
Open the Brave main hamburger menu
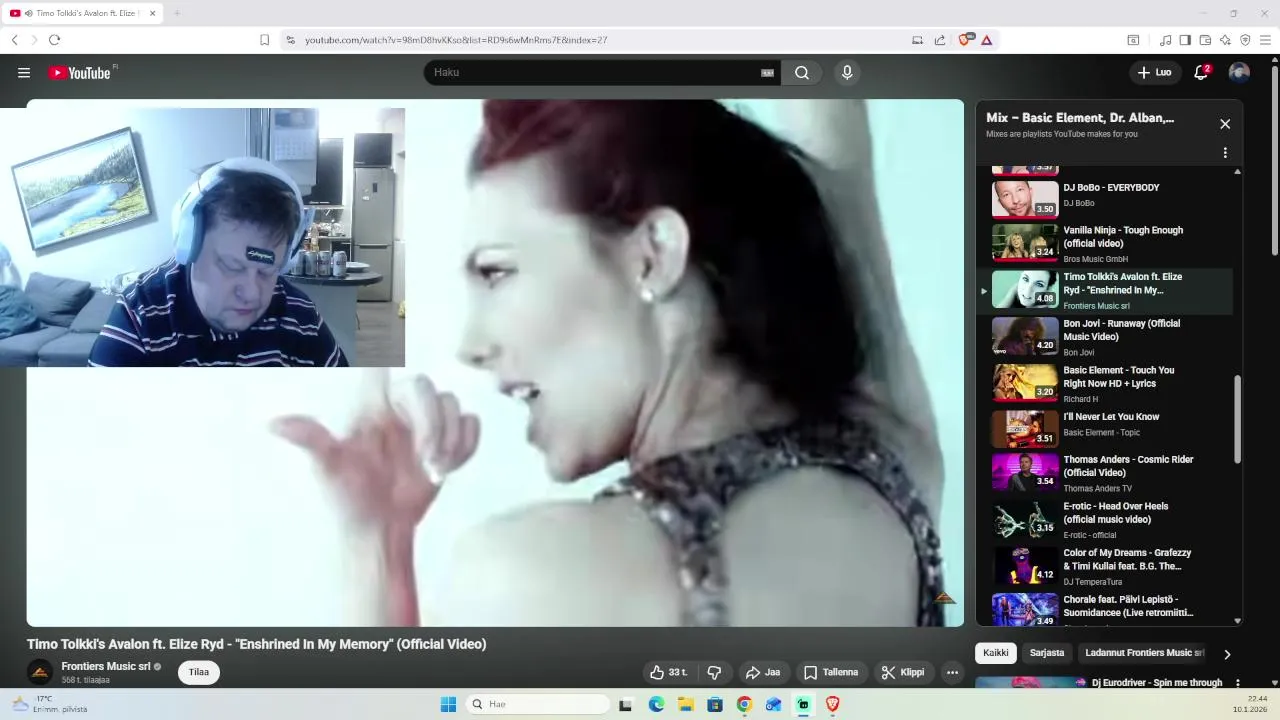1265,40
